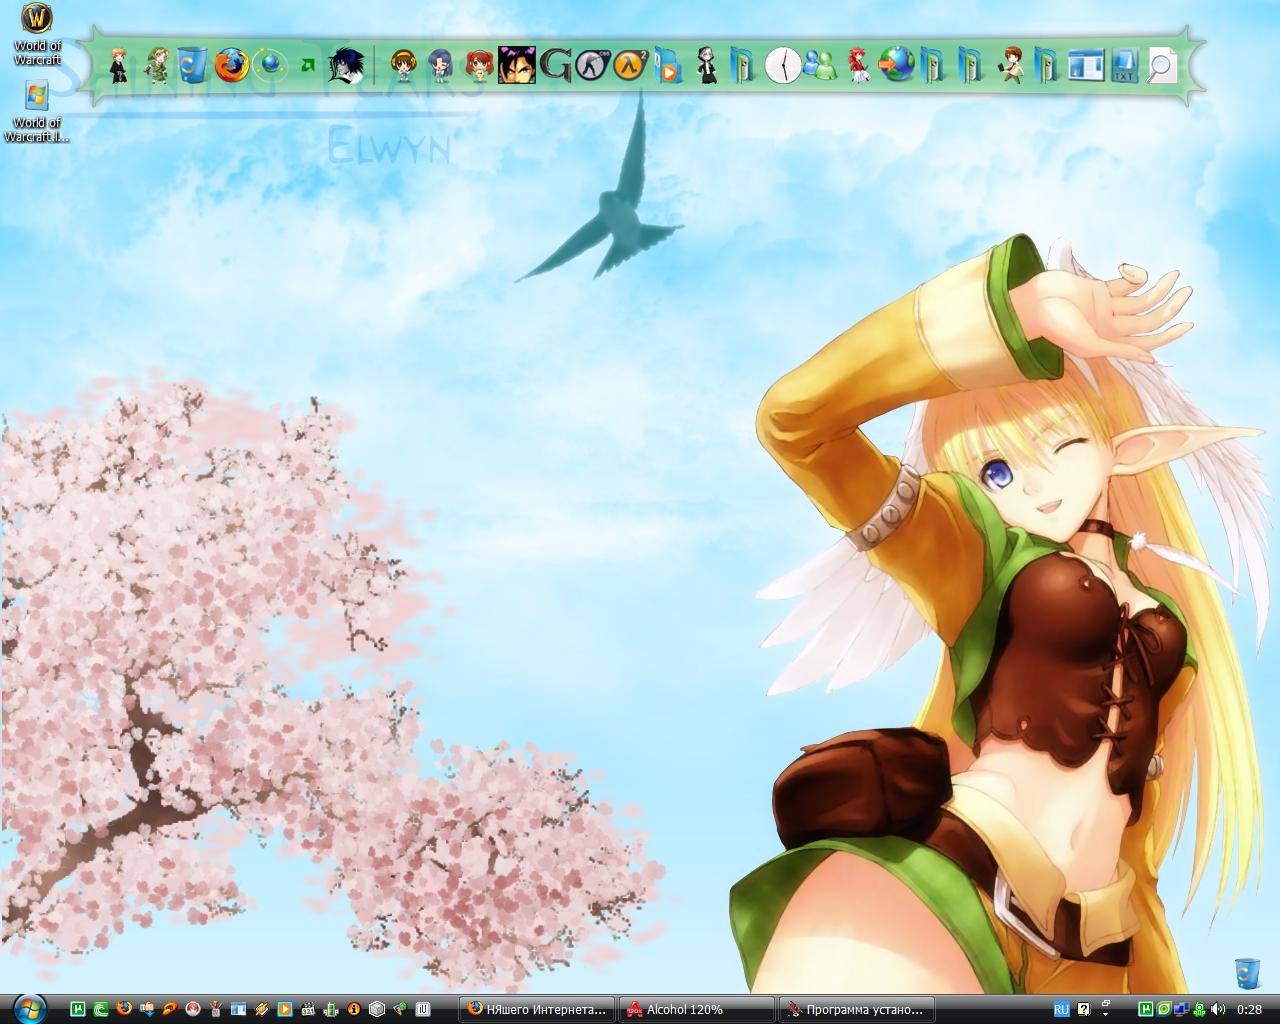Open the volume control in the tray
This screenshot has width=1280, height=1024.
pyautogui.click(x=1218, y=1009)
